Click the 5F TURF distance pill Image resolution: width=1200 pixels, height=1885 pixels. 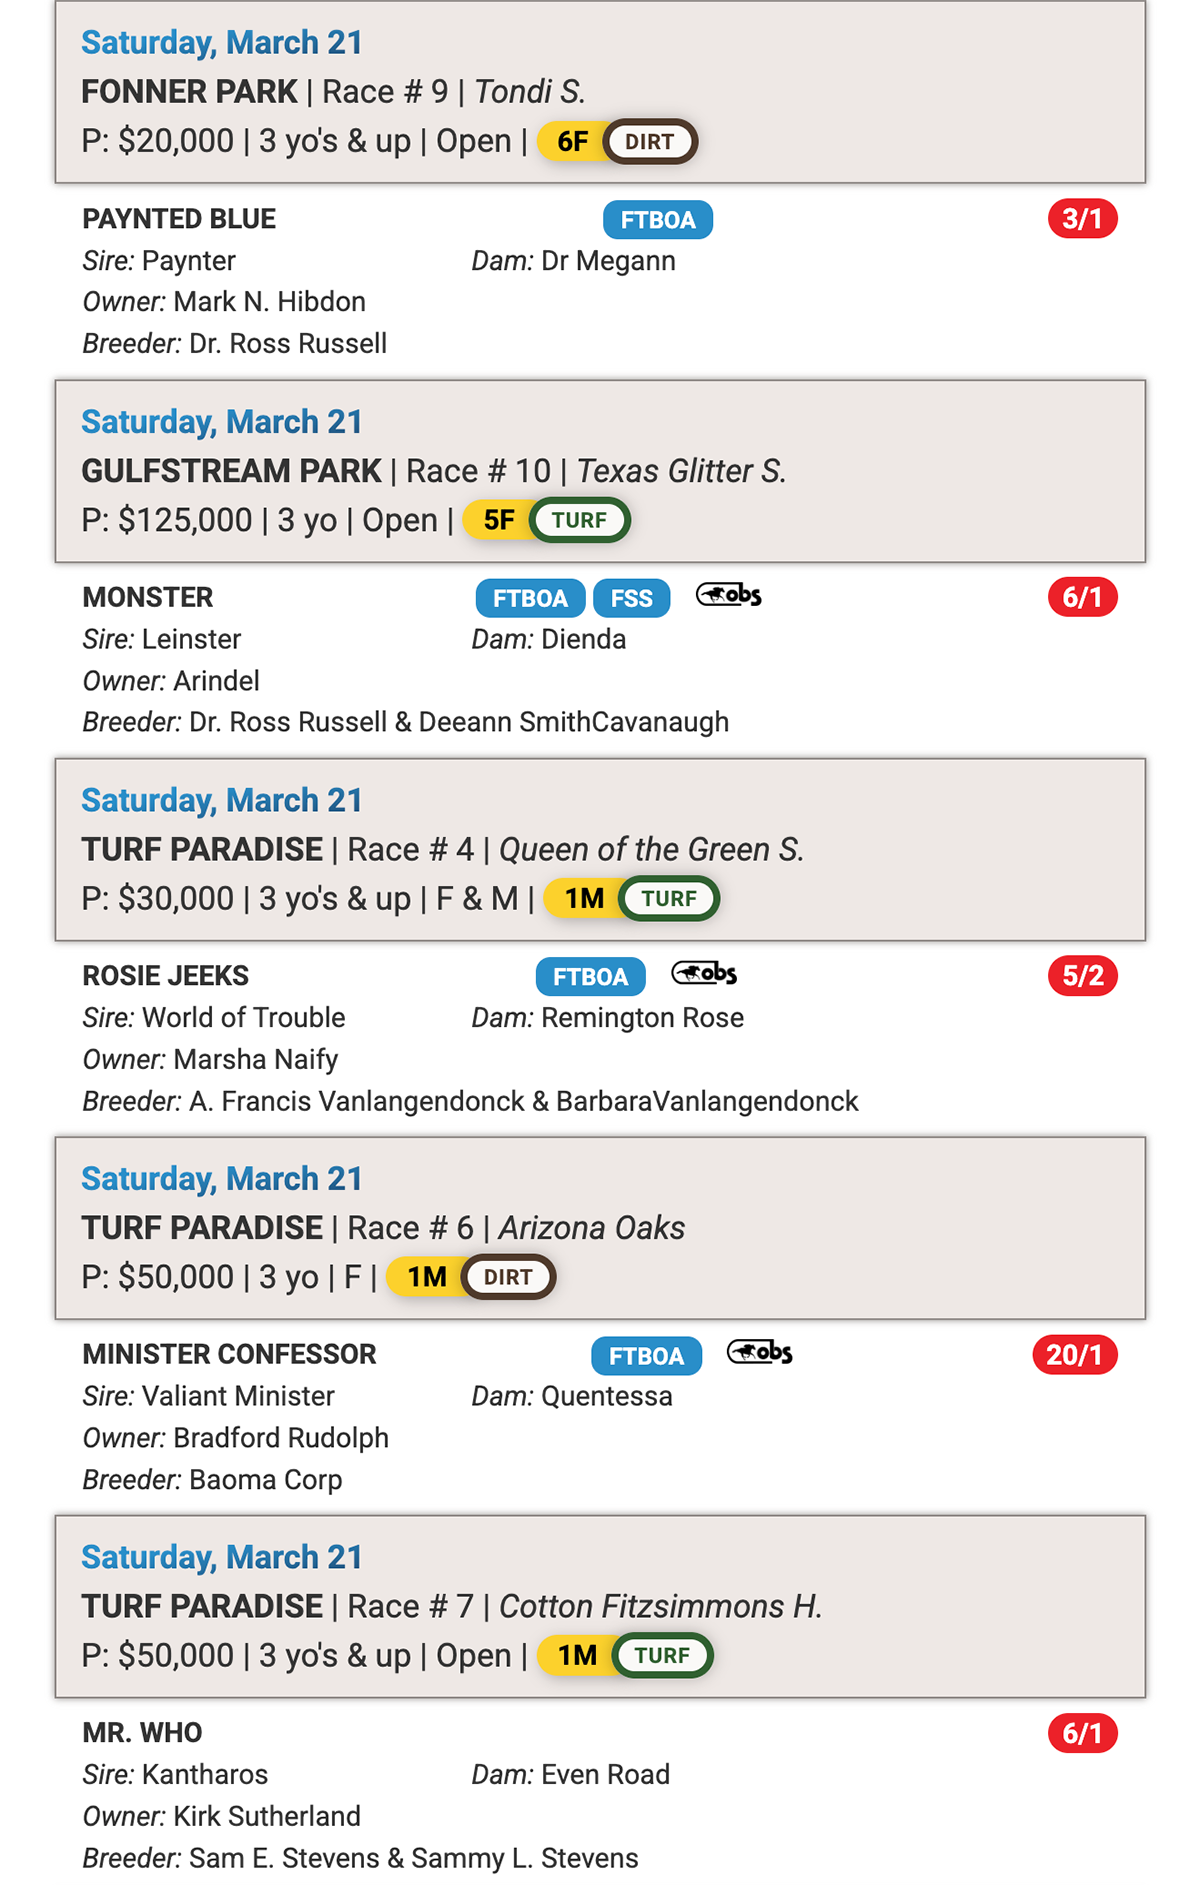click(547, 520)
